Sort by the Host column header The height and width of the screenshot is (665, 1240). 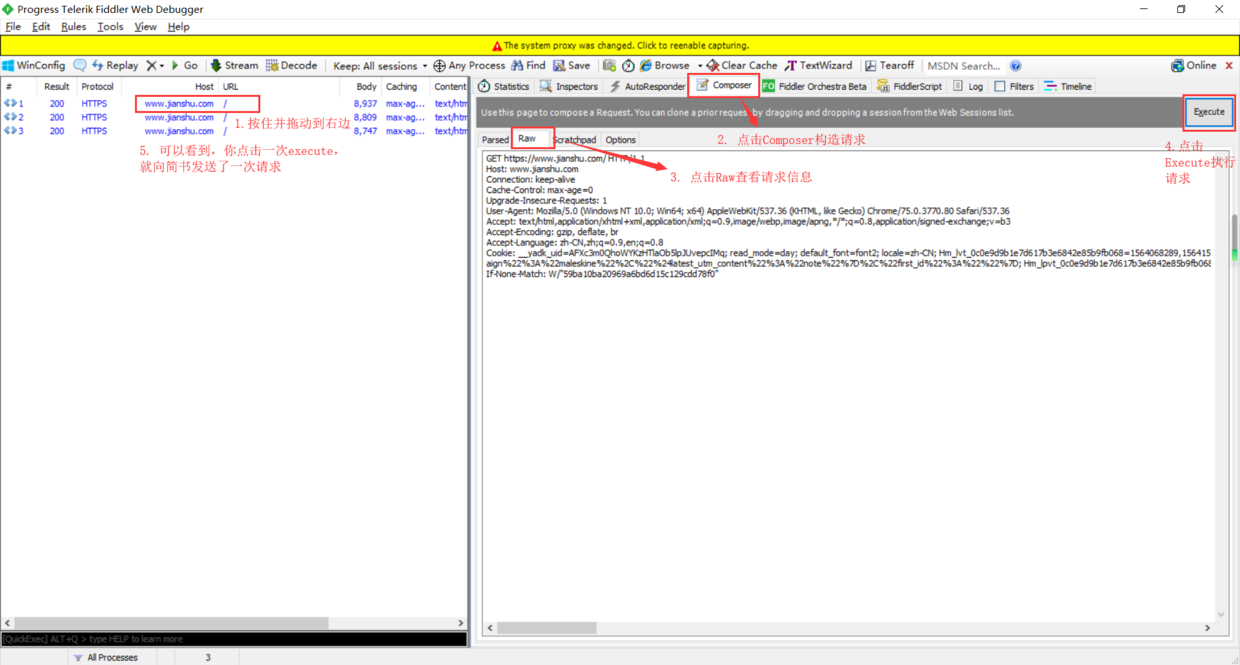point(169,87)
